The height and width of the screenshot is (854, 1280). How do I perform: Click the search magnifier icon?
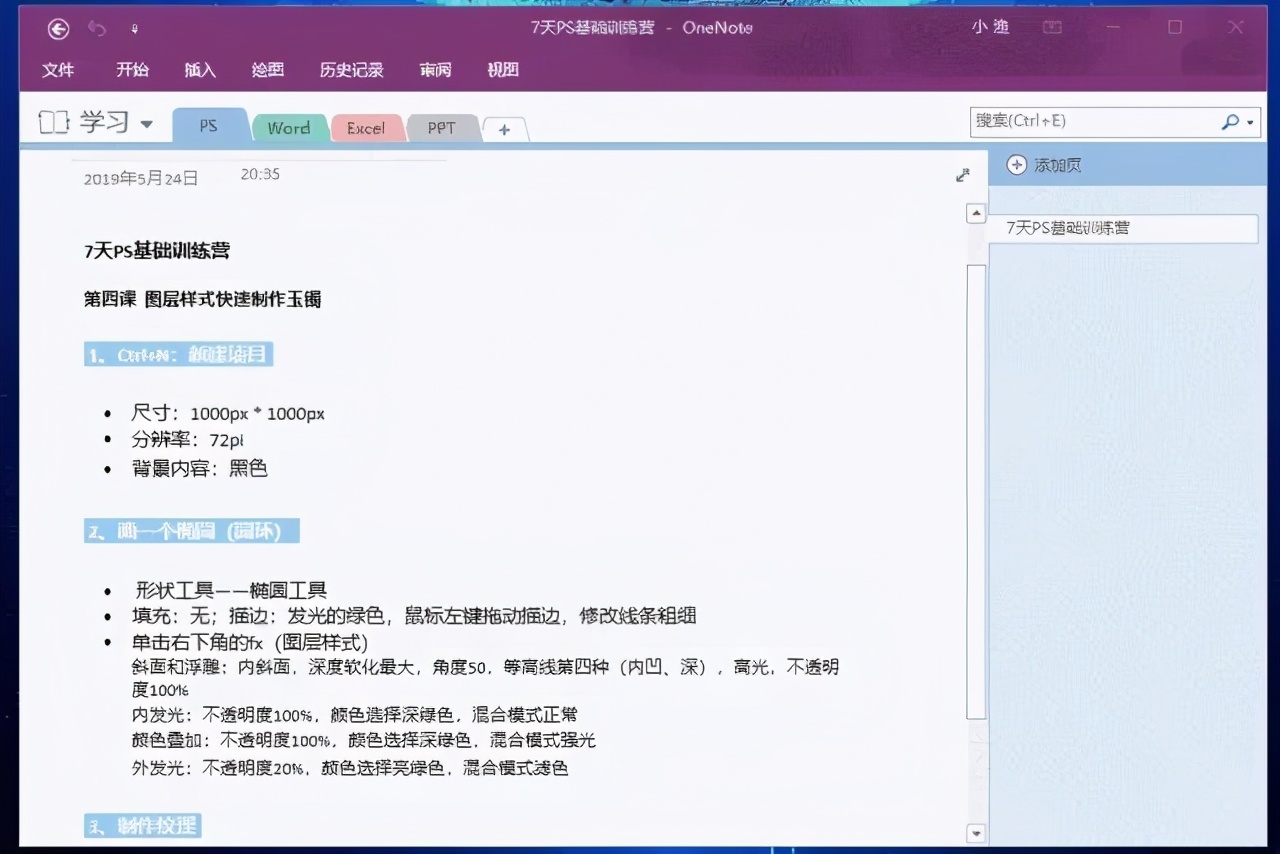[1229, 121]
